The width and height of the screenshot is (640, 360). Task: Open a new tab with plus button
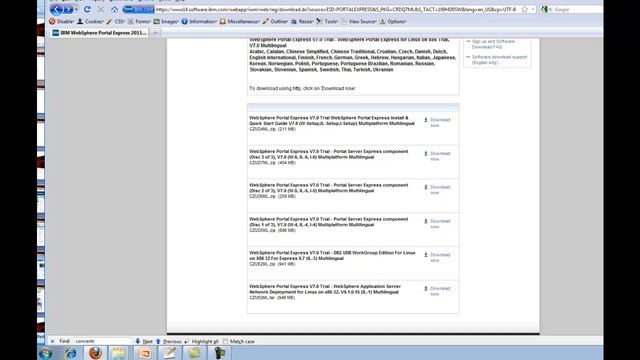[155, 33]
